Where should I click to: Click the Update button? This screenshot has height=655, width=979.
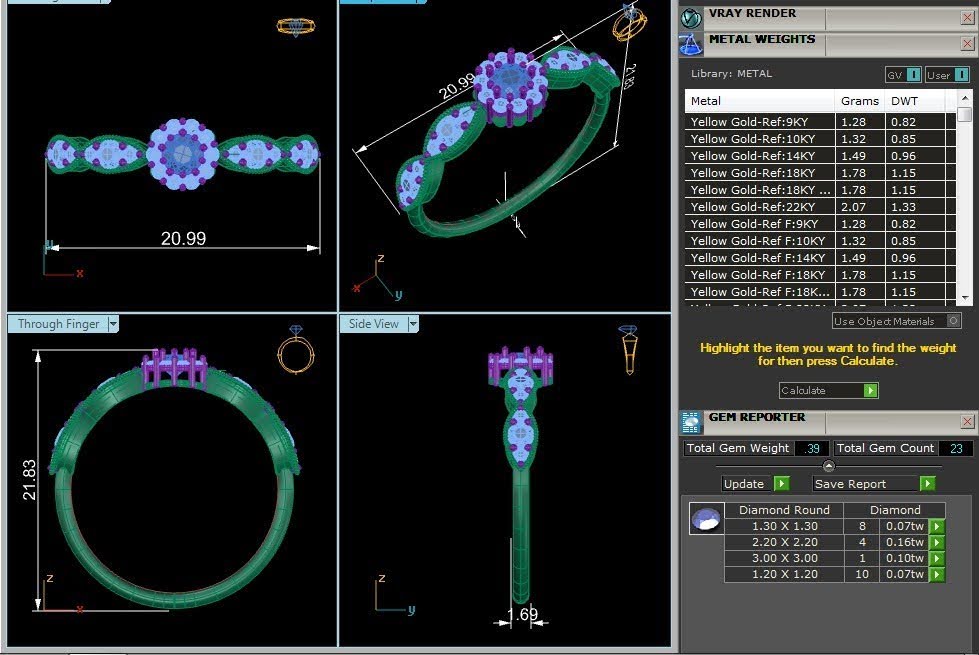coord(755,483)
